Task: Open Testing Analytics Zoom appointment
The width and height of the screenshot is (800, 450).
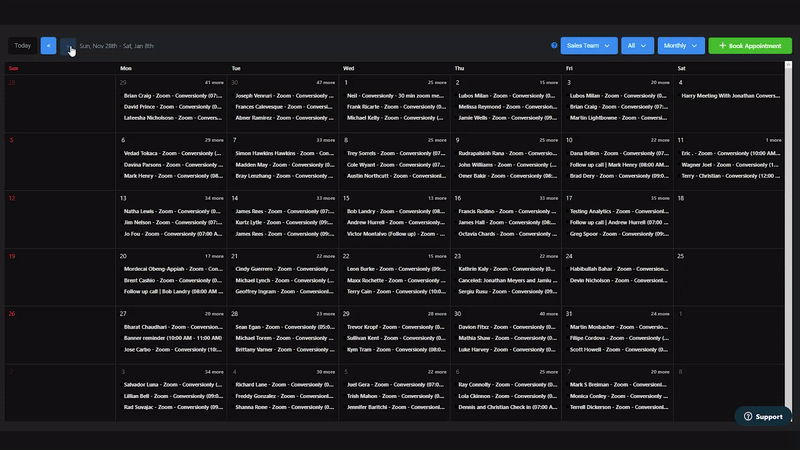Action: tap(618, 211)
